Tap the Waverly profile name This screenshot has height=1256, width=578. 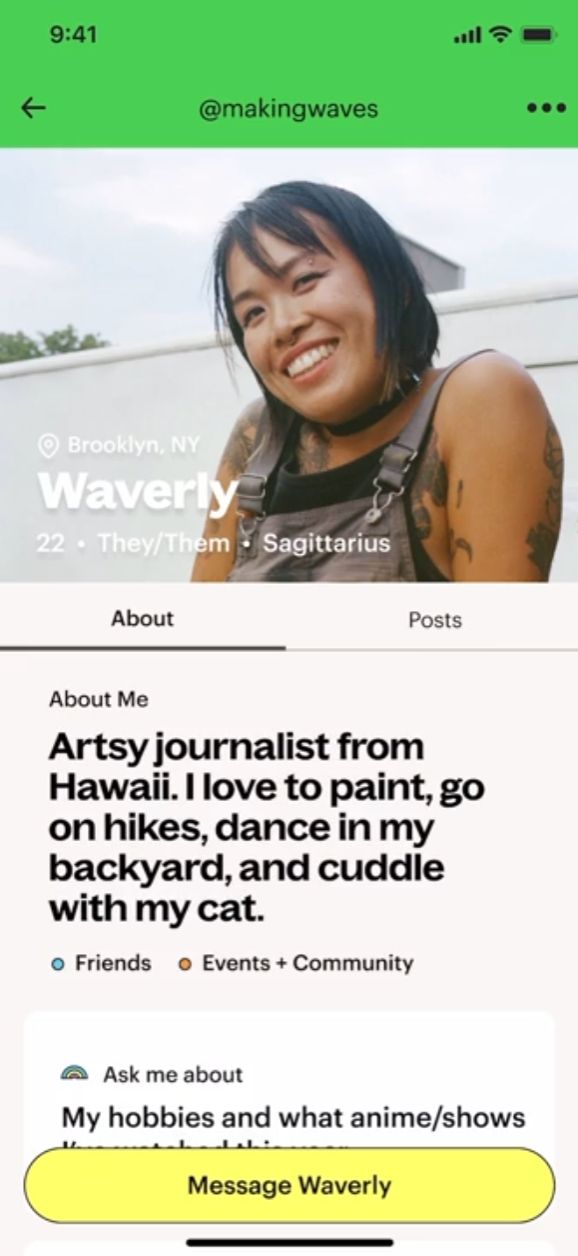(x=137, y=490)
